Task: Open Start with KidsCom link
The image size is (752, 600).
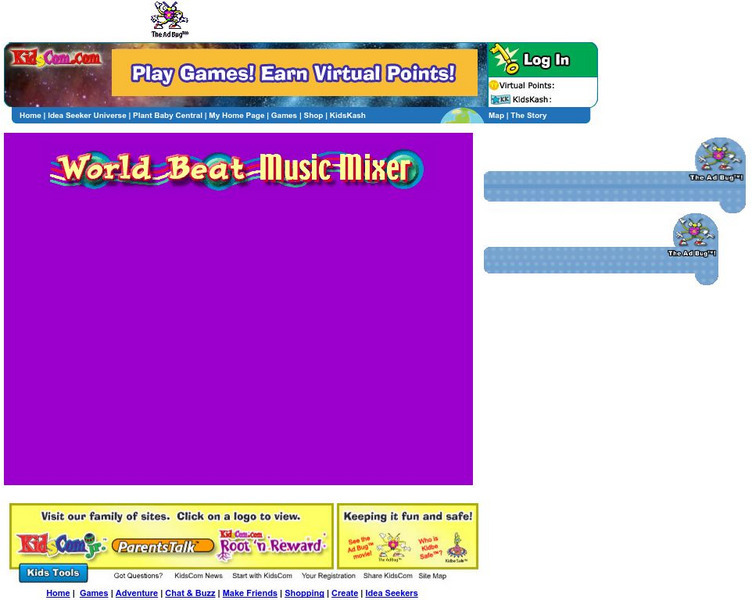Action: click(x=262, y=576)
